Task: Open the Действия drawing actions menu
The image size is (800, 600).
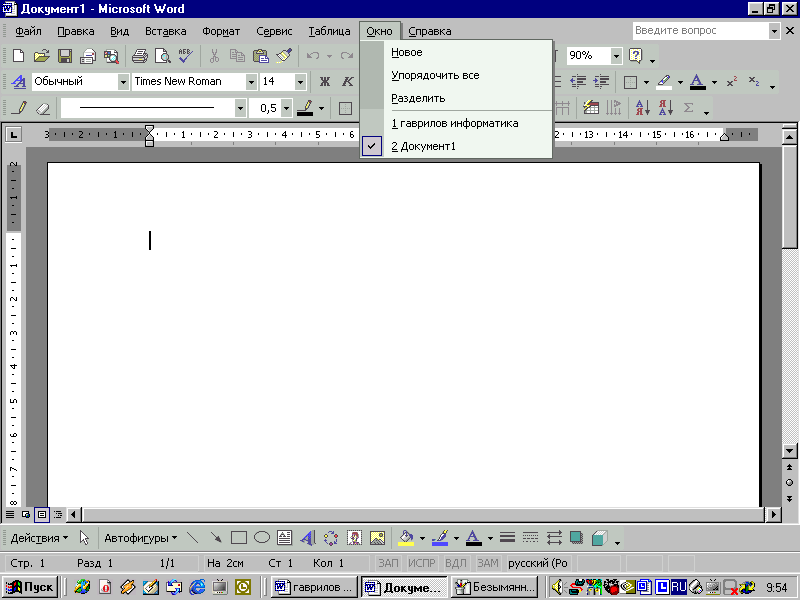Action: pyautogui.click(x=39, y=538)
